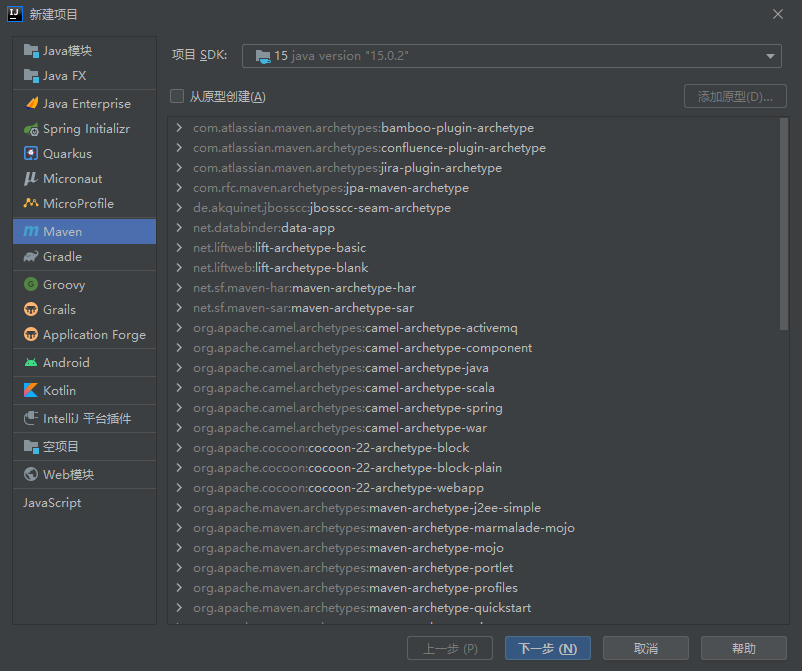Expand camel-archetype-spring archetype arrow
The height and width of the screenshot is (671, 802).
click(179, 408)
